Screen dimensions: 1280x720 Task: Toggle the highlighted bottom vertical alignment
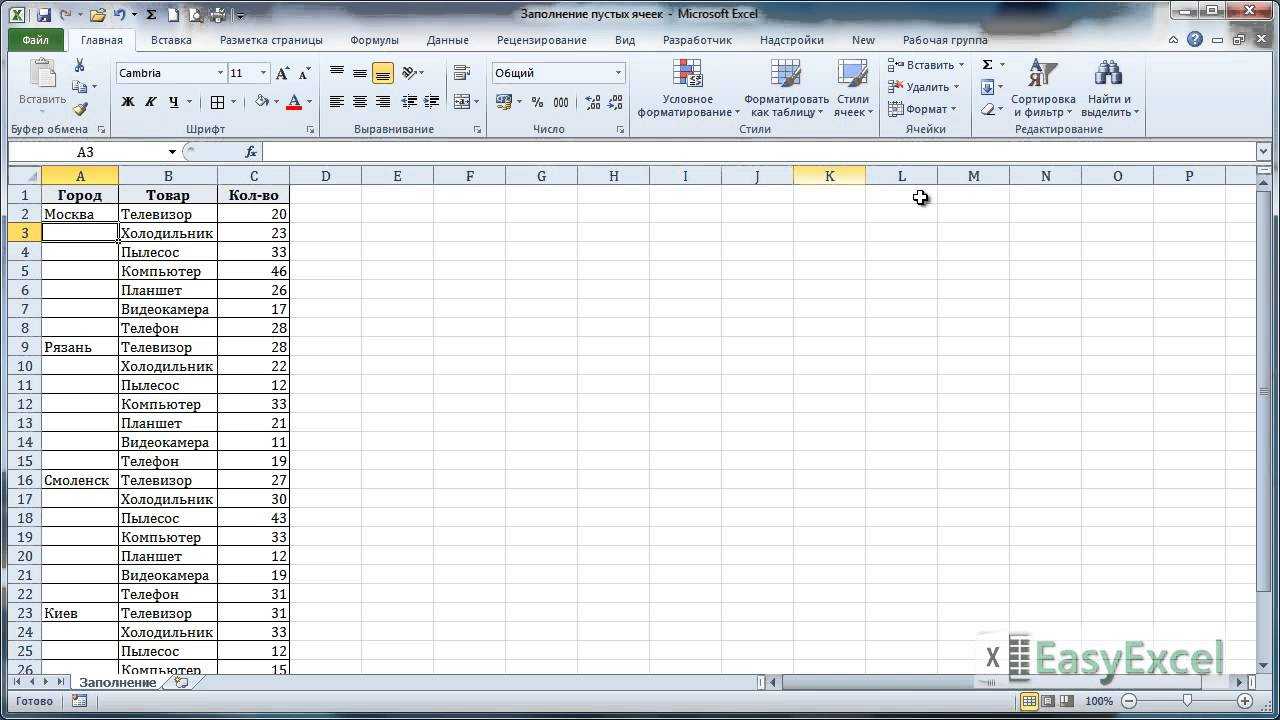(382, 73)
